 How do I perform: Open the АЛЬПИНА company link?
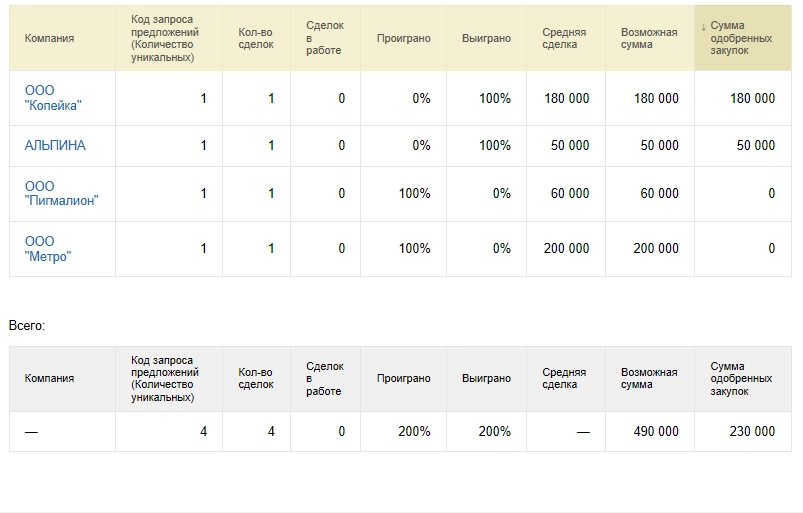[55, 145]
